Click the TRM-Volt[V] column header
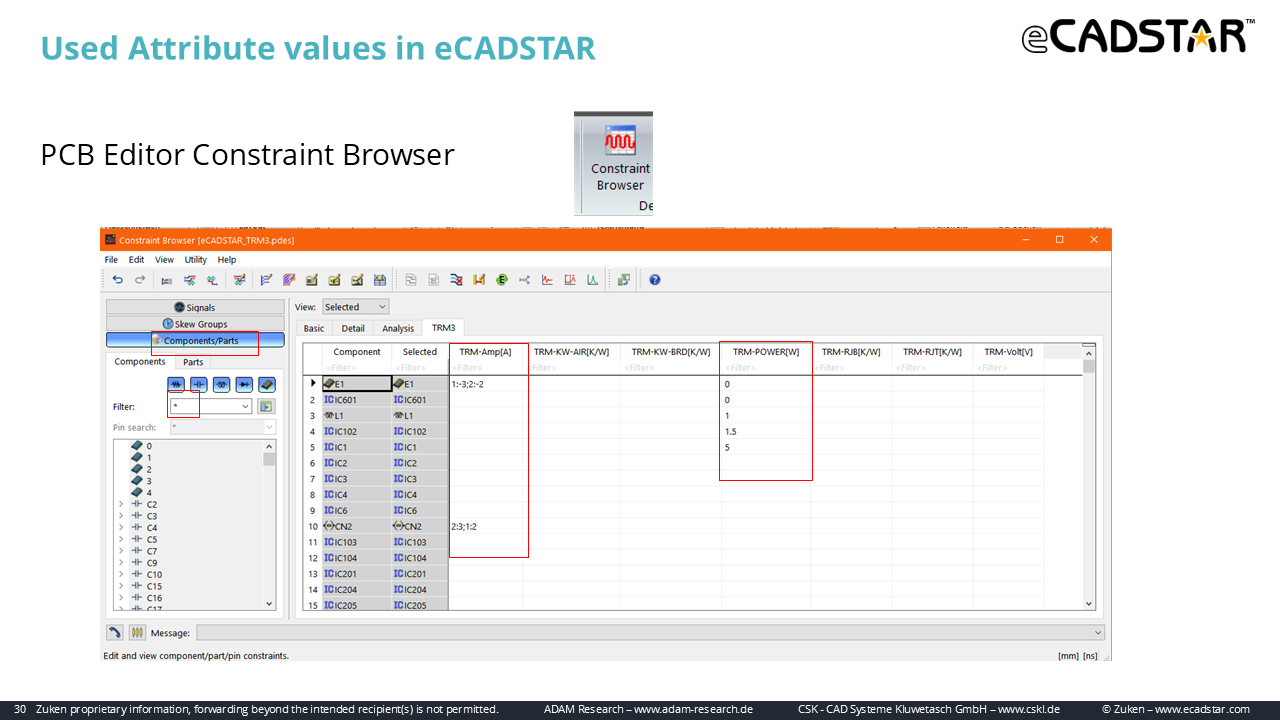 (1008, 352)
